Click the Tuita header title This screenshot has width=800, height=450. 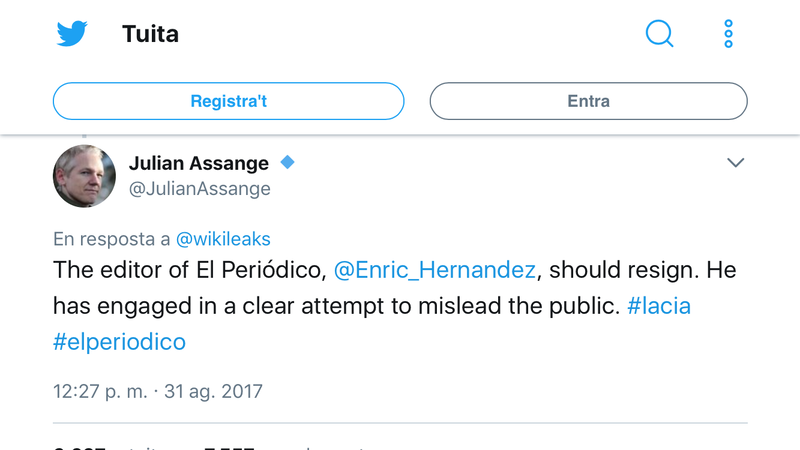150,34
